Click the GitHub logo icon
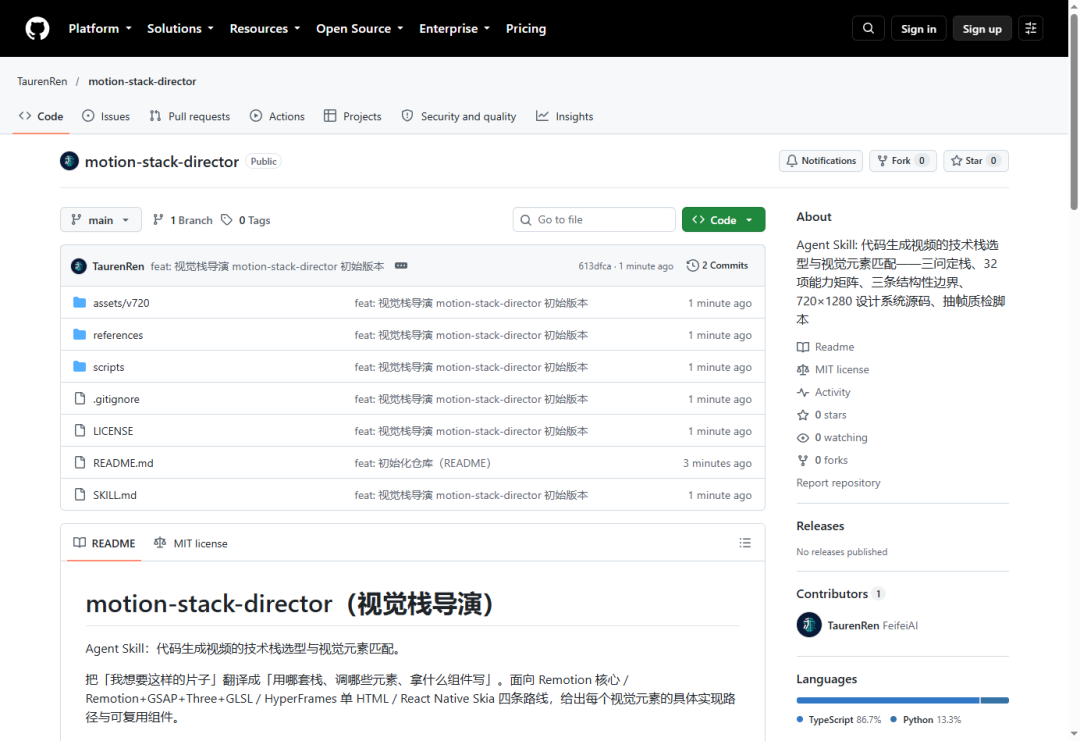 click(37, 29)
